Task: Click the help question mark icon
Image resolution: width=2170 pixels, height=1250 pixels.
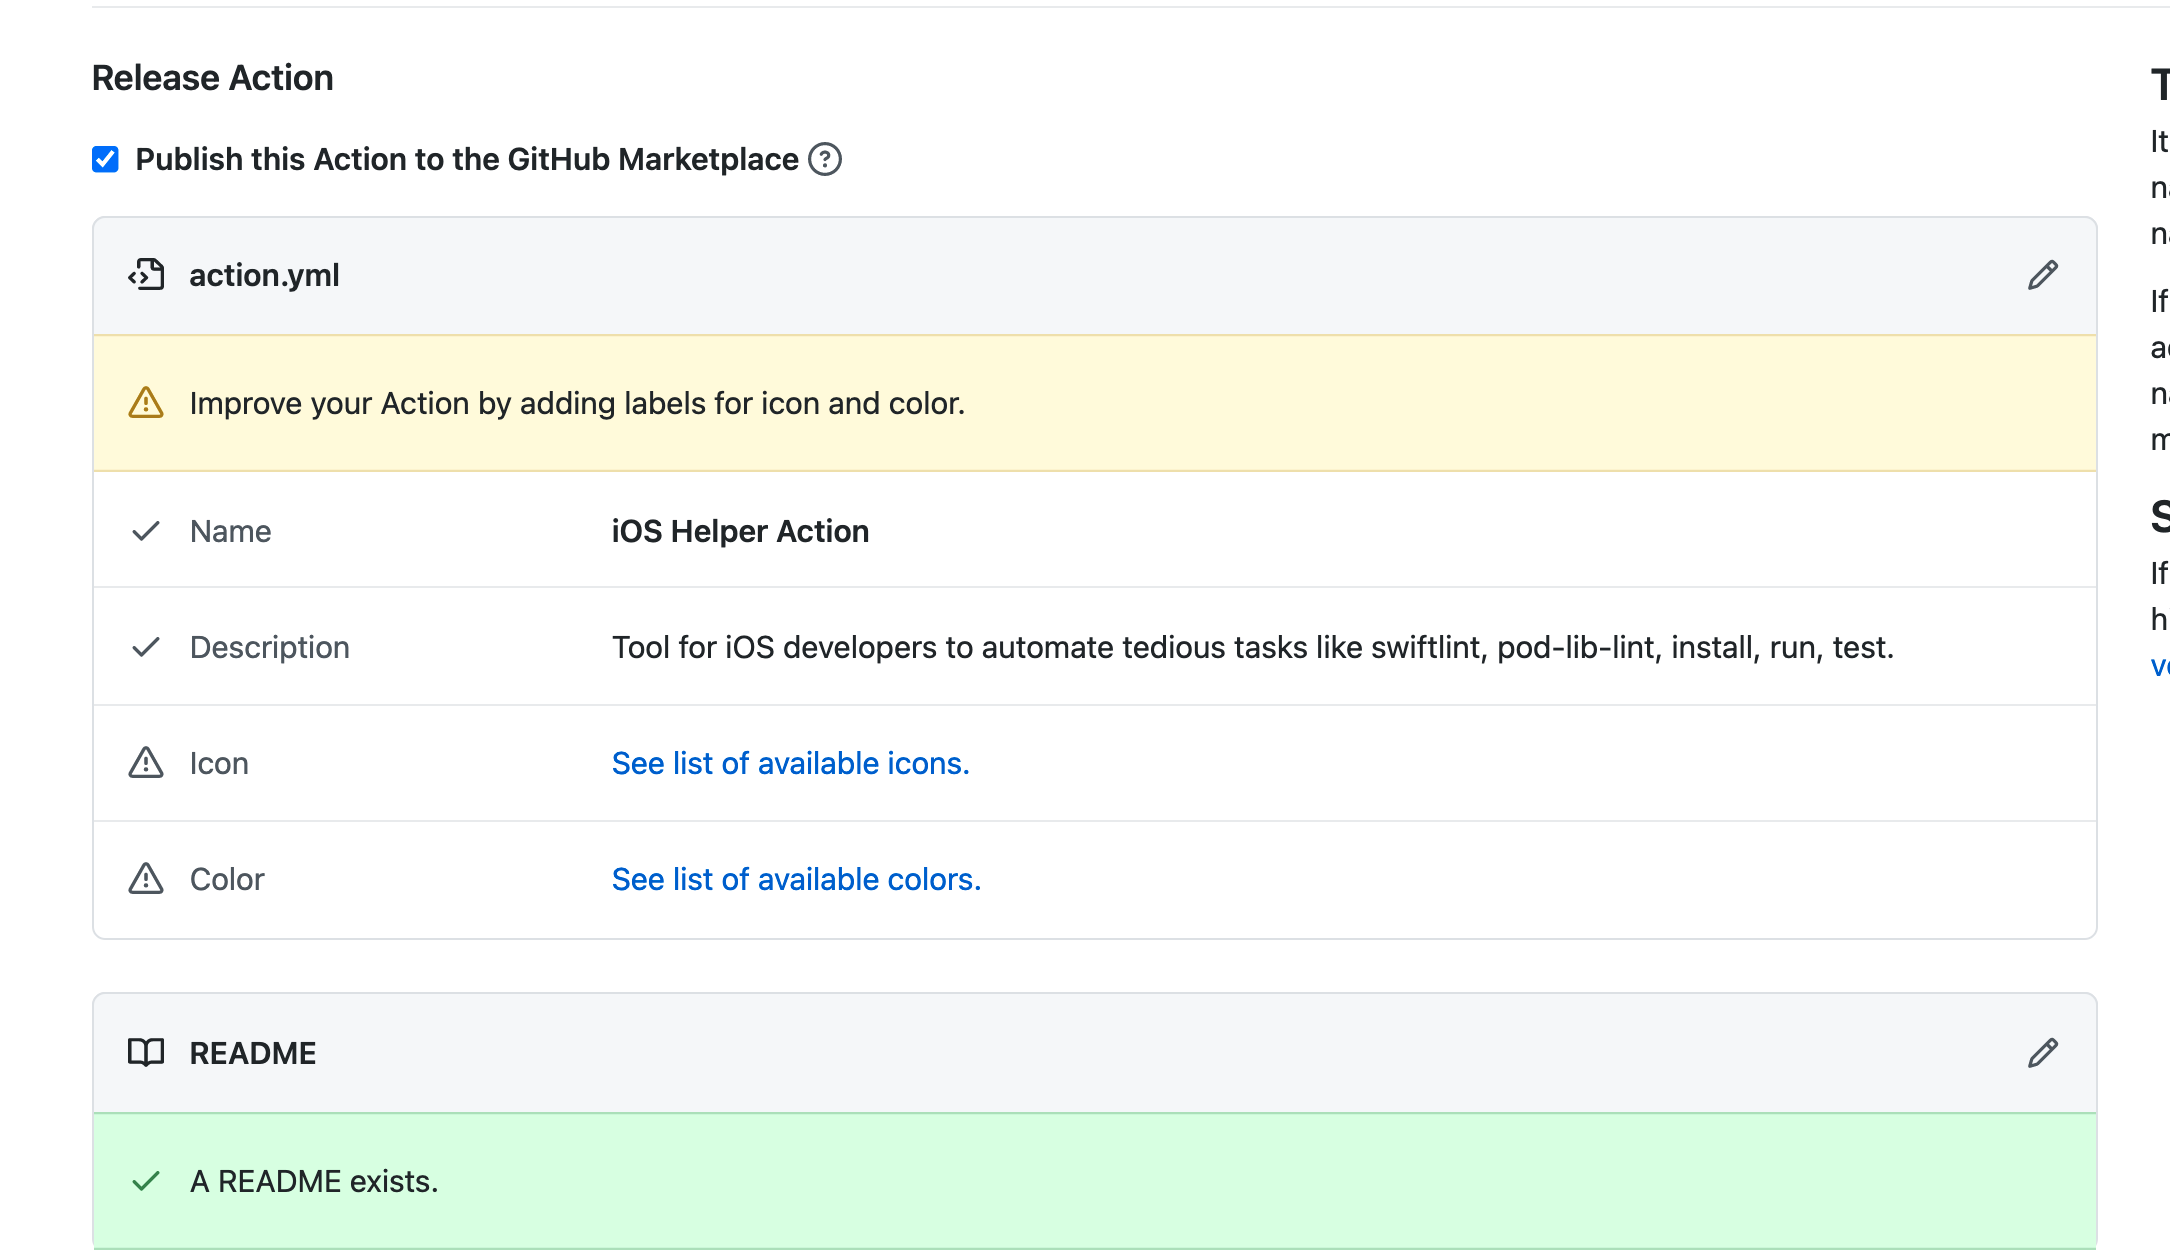Action: [825, 160]
